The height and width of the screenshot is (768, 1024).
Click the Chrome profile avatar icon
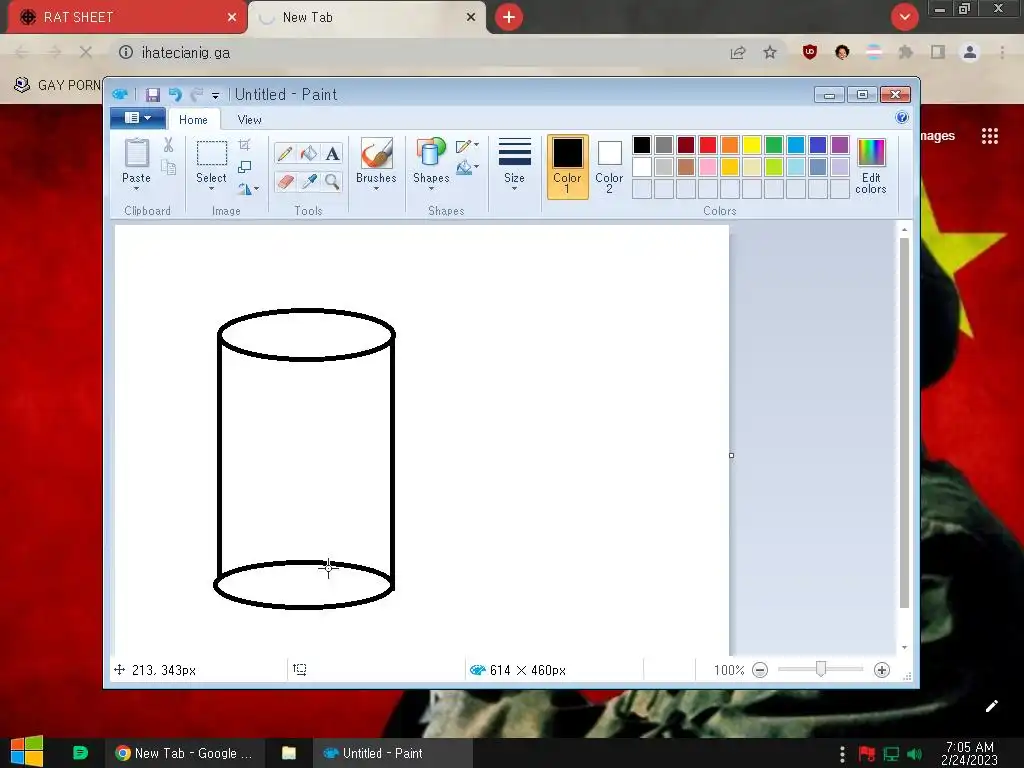970,52
